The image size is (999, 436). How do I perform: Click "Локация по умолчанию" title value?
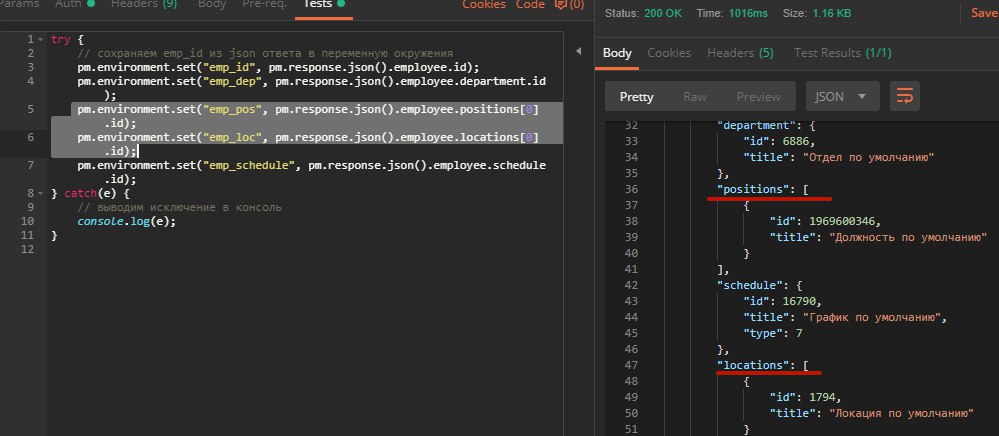[902, 413]
